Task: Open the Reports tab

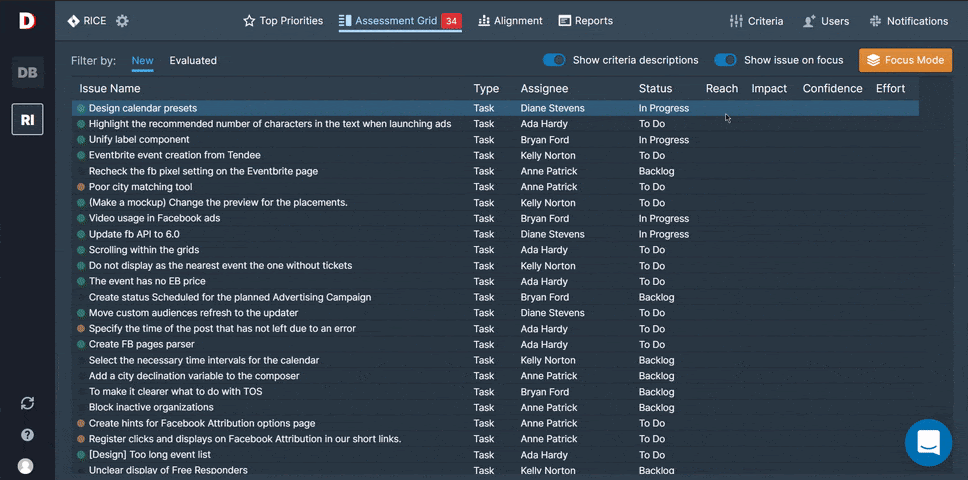Action: [x=586, y=21]
